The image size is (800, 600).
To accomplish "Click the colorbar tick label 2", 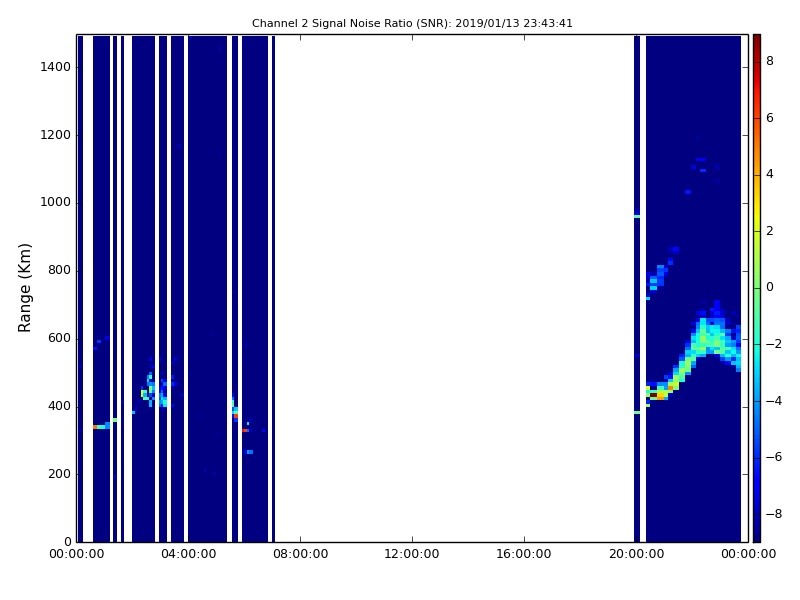I will [x=770, y=231].
